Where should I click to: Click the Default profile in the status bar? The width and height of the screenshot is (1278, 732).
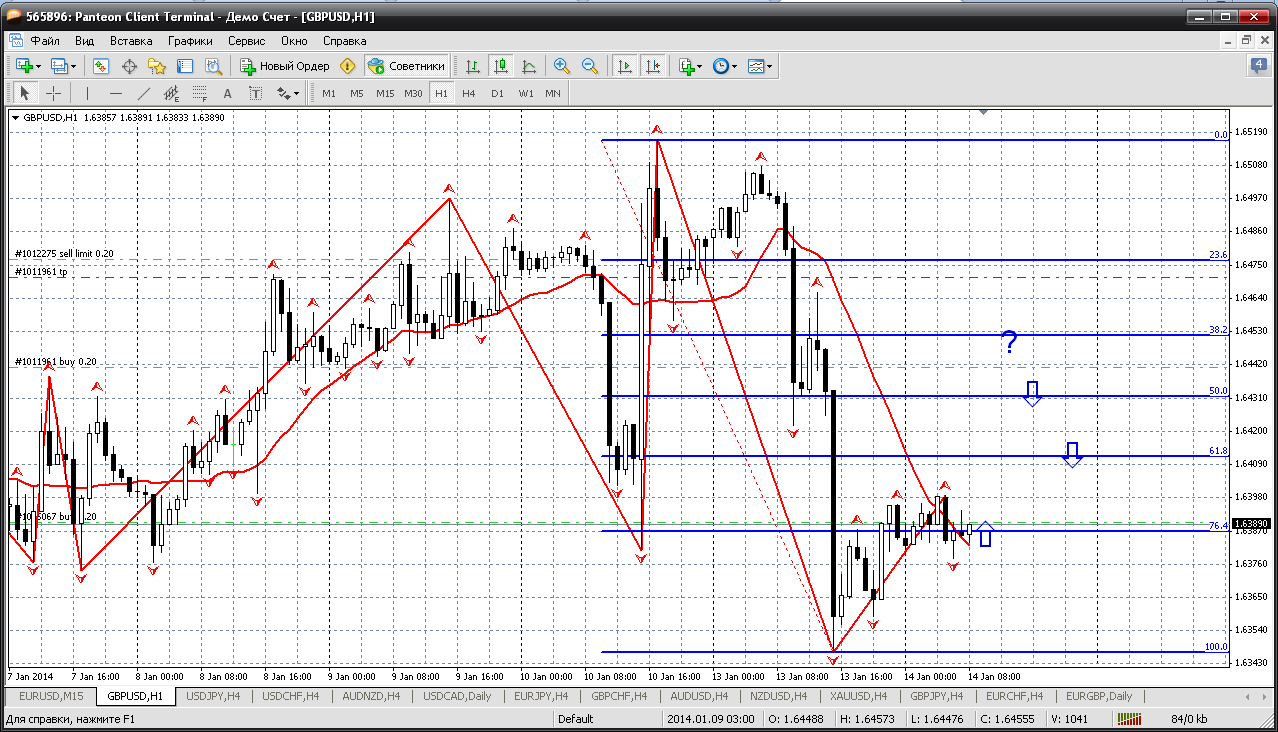[575, 719]
